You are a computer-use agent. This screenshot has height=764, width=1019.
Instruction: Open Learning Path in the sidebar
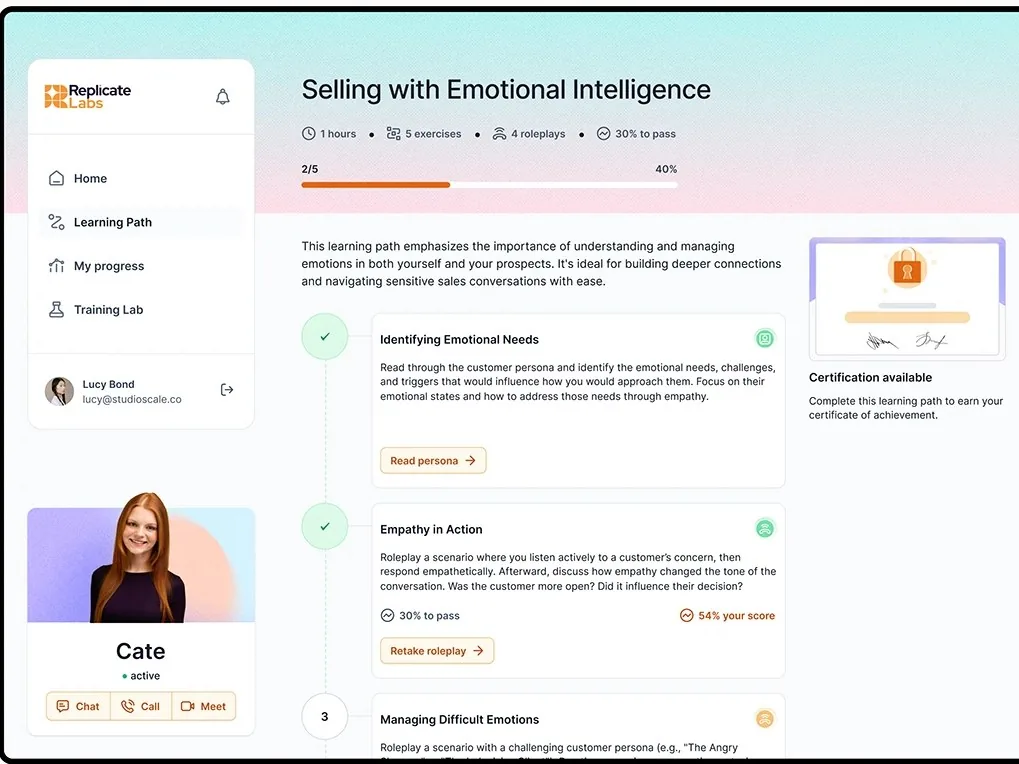tap(140, 222)
